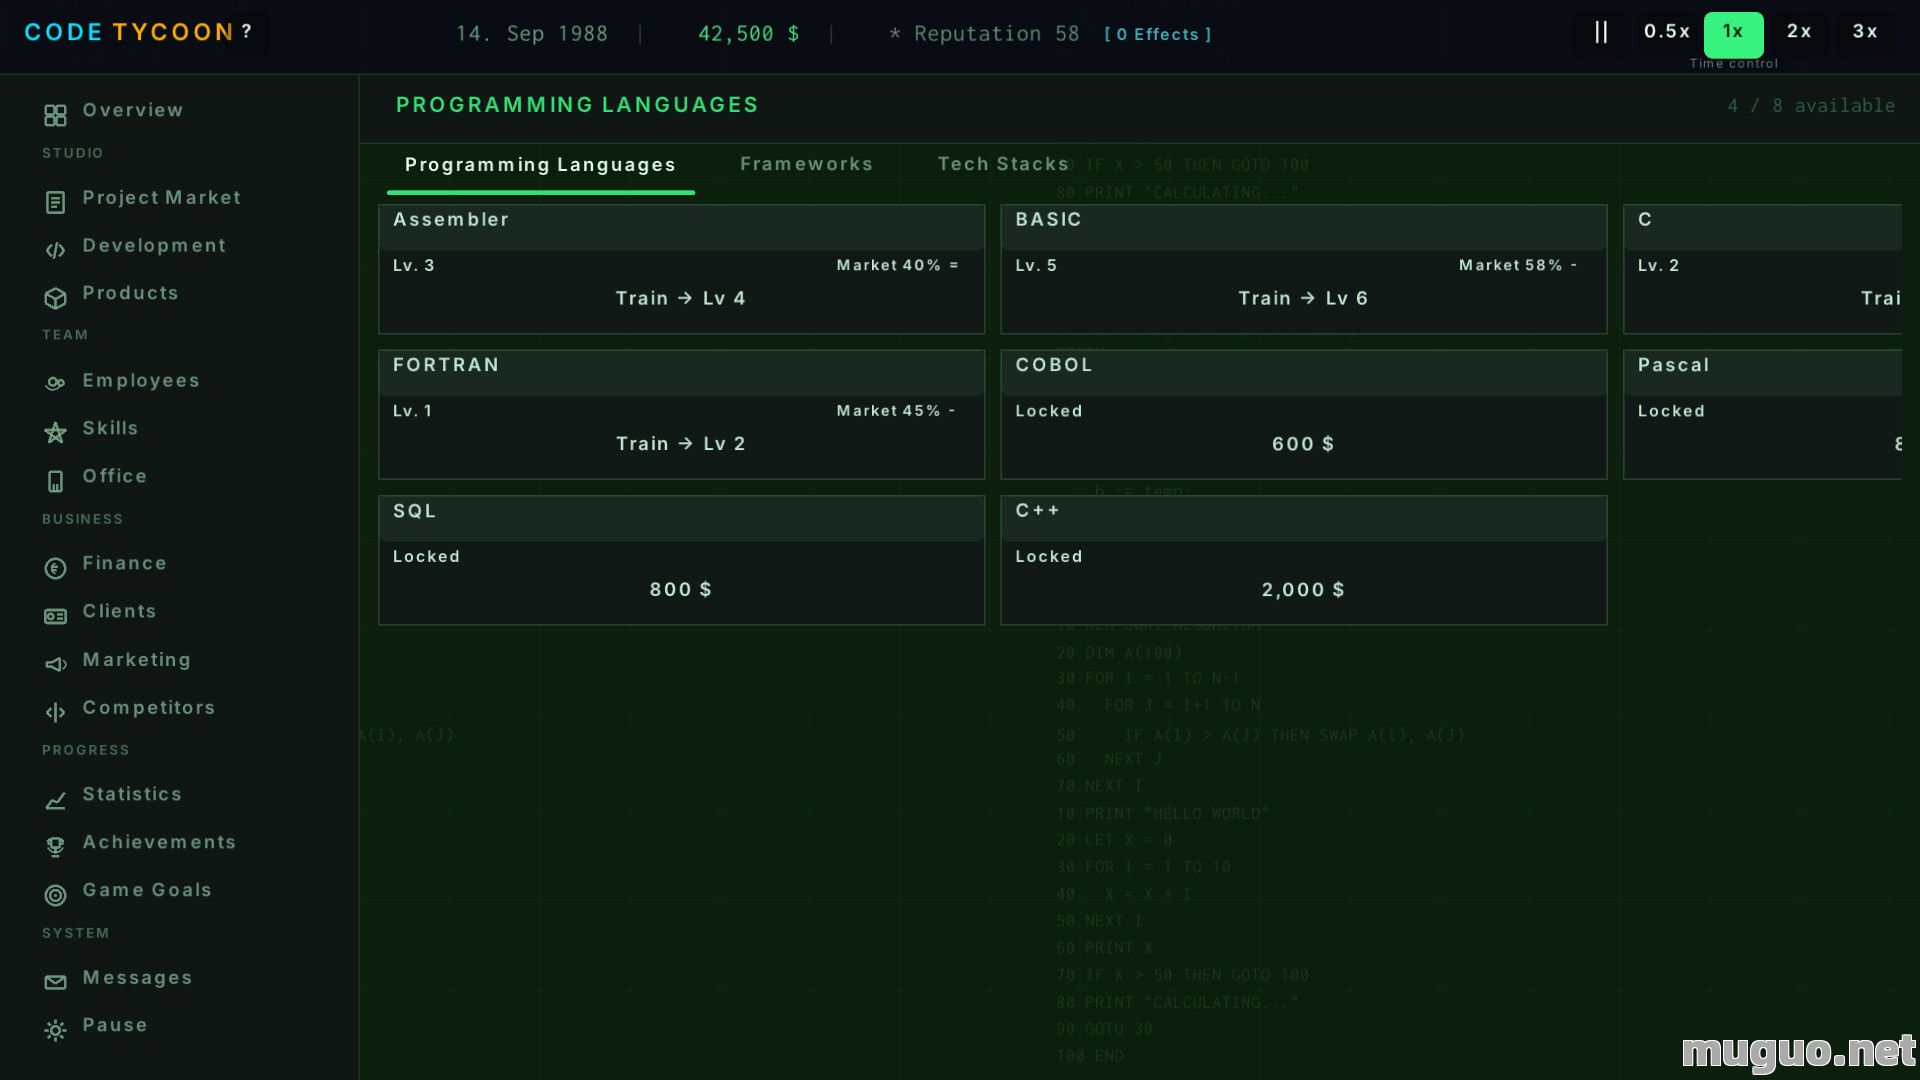Click the Competitors icon
The image size is (1920, 1080).
[x=55, y=712]
